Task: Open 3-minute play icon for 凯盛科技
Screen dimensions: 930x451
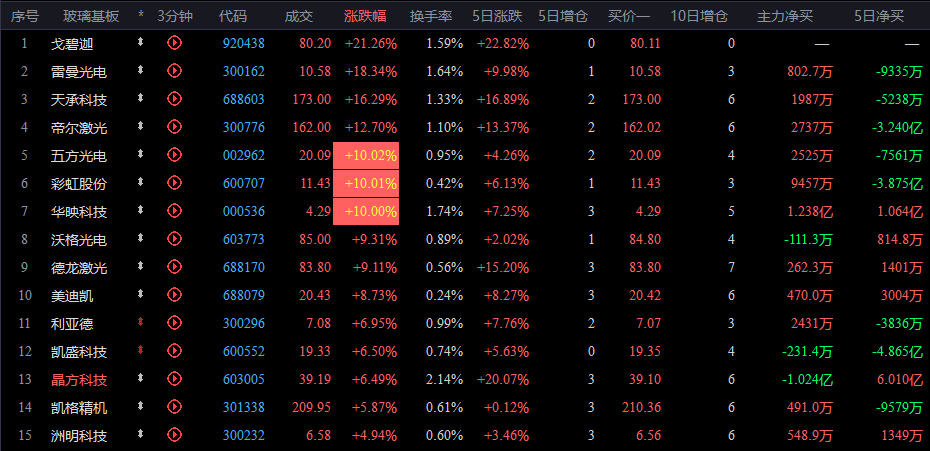Action: point(174,351)
